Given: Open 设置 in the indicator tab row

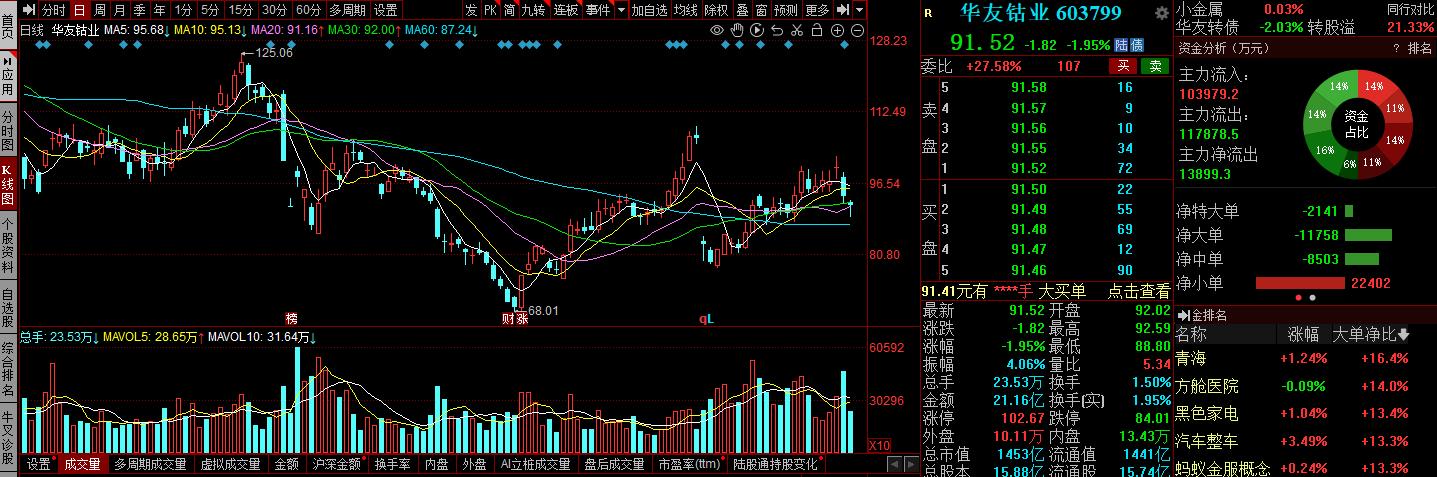Looking at the screenshot, I should click(39, 464).
